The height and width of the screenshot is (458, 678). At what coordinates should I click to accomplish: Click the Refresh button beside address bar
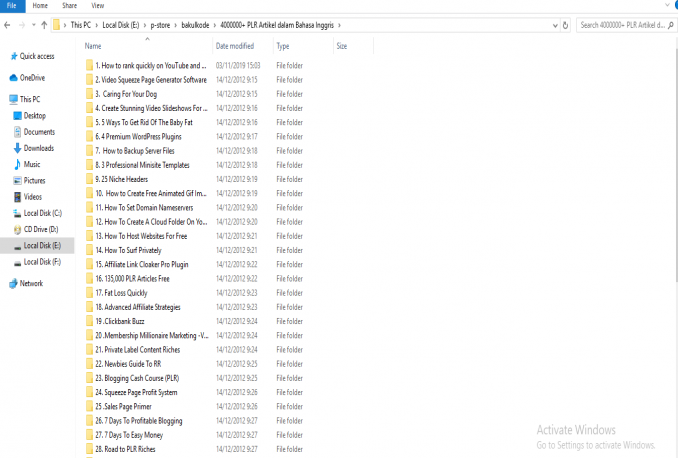tap(566, 24)
